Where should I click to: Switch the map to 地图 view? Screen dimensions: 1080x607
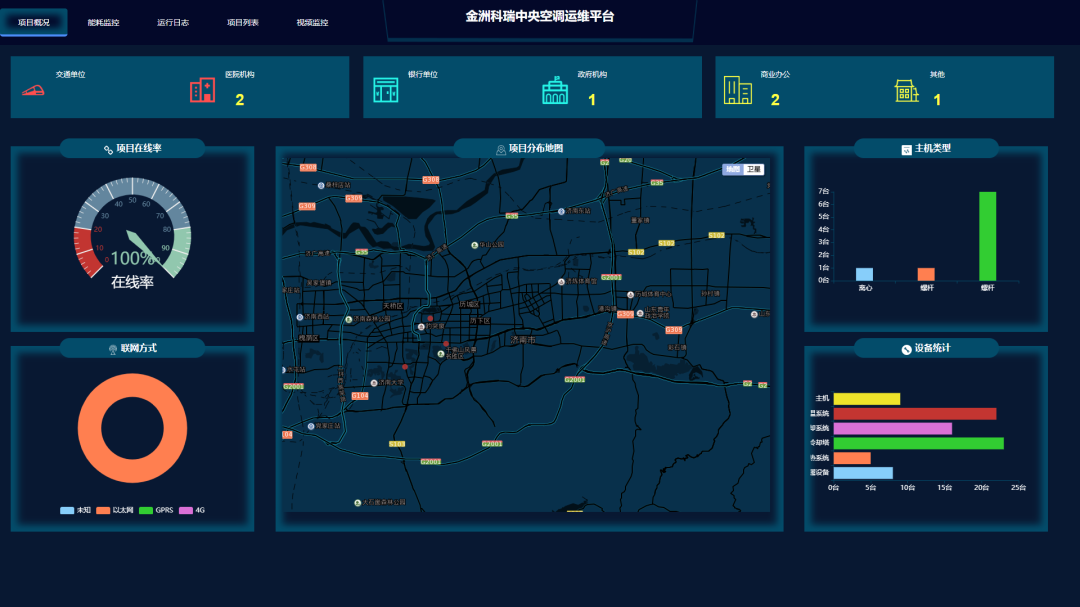click(732, 170)
